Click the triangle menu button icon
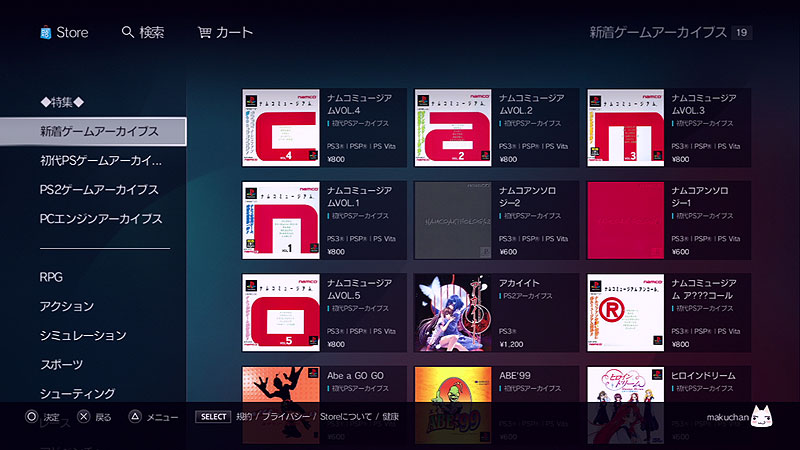The width and height of the screenshot is (800, 450). click(x=135, y=417)
